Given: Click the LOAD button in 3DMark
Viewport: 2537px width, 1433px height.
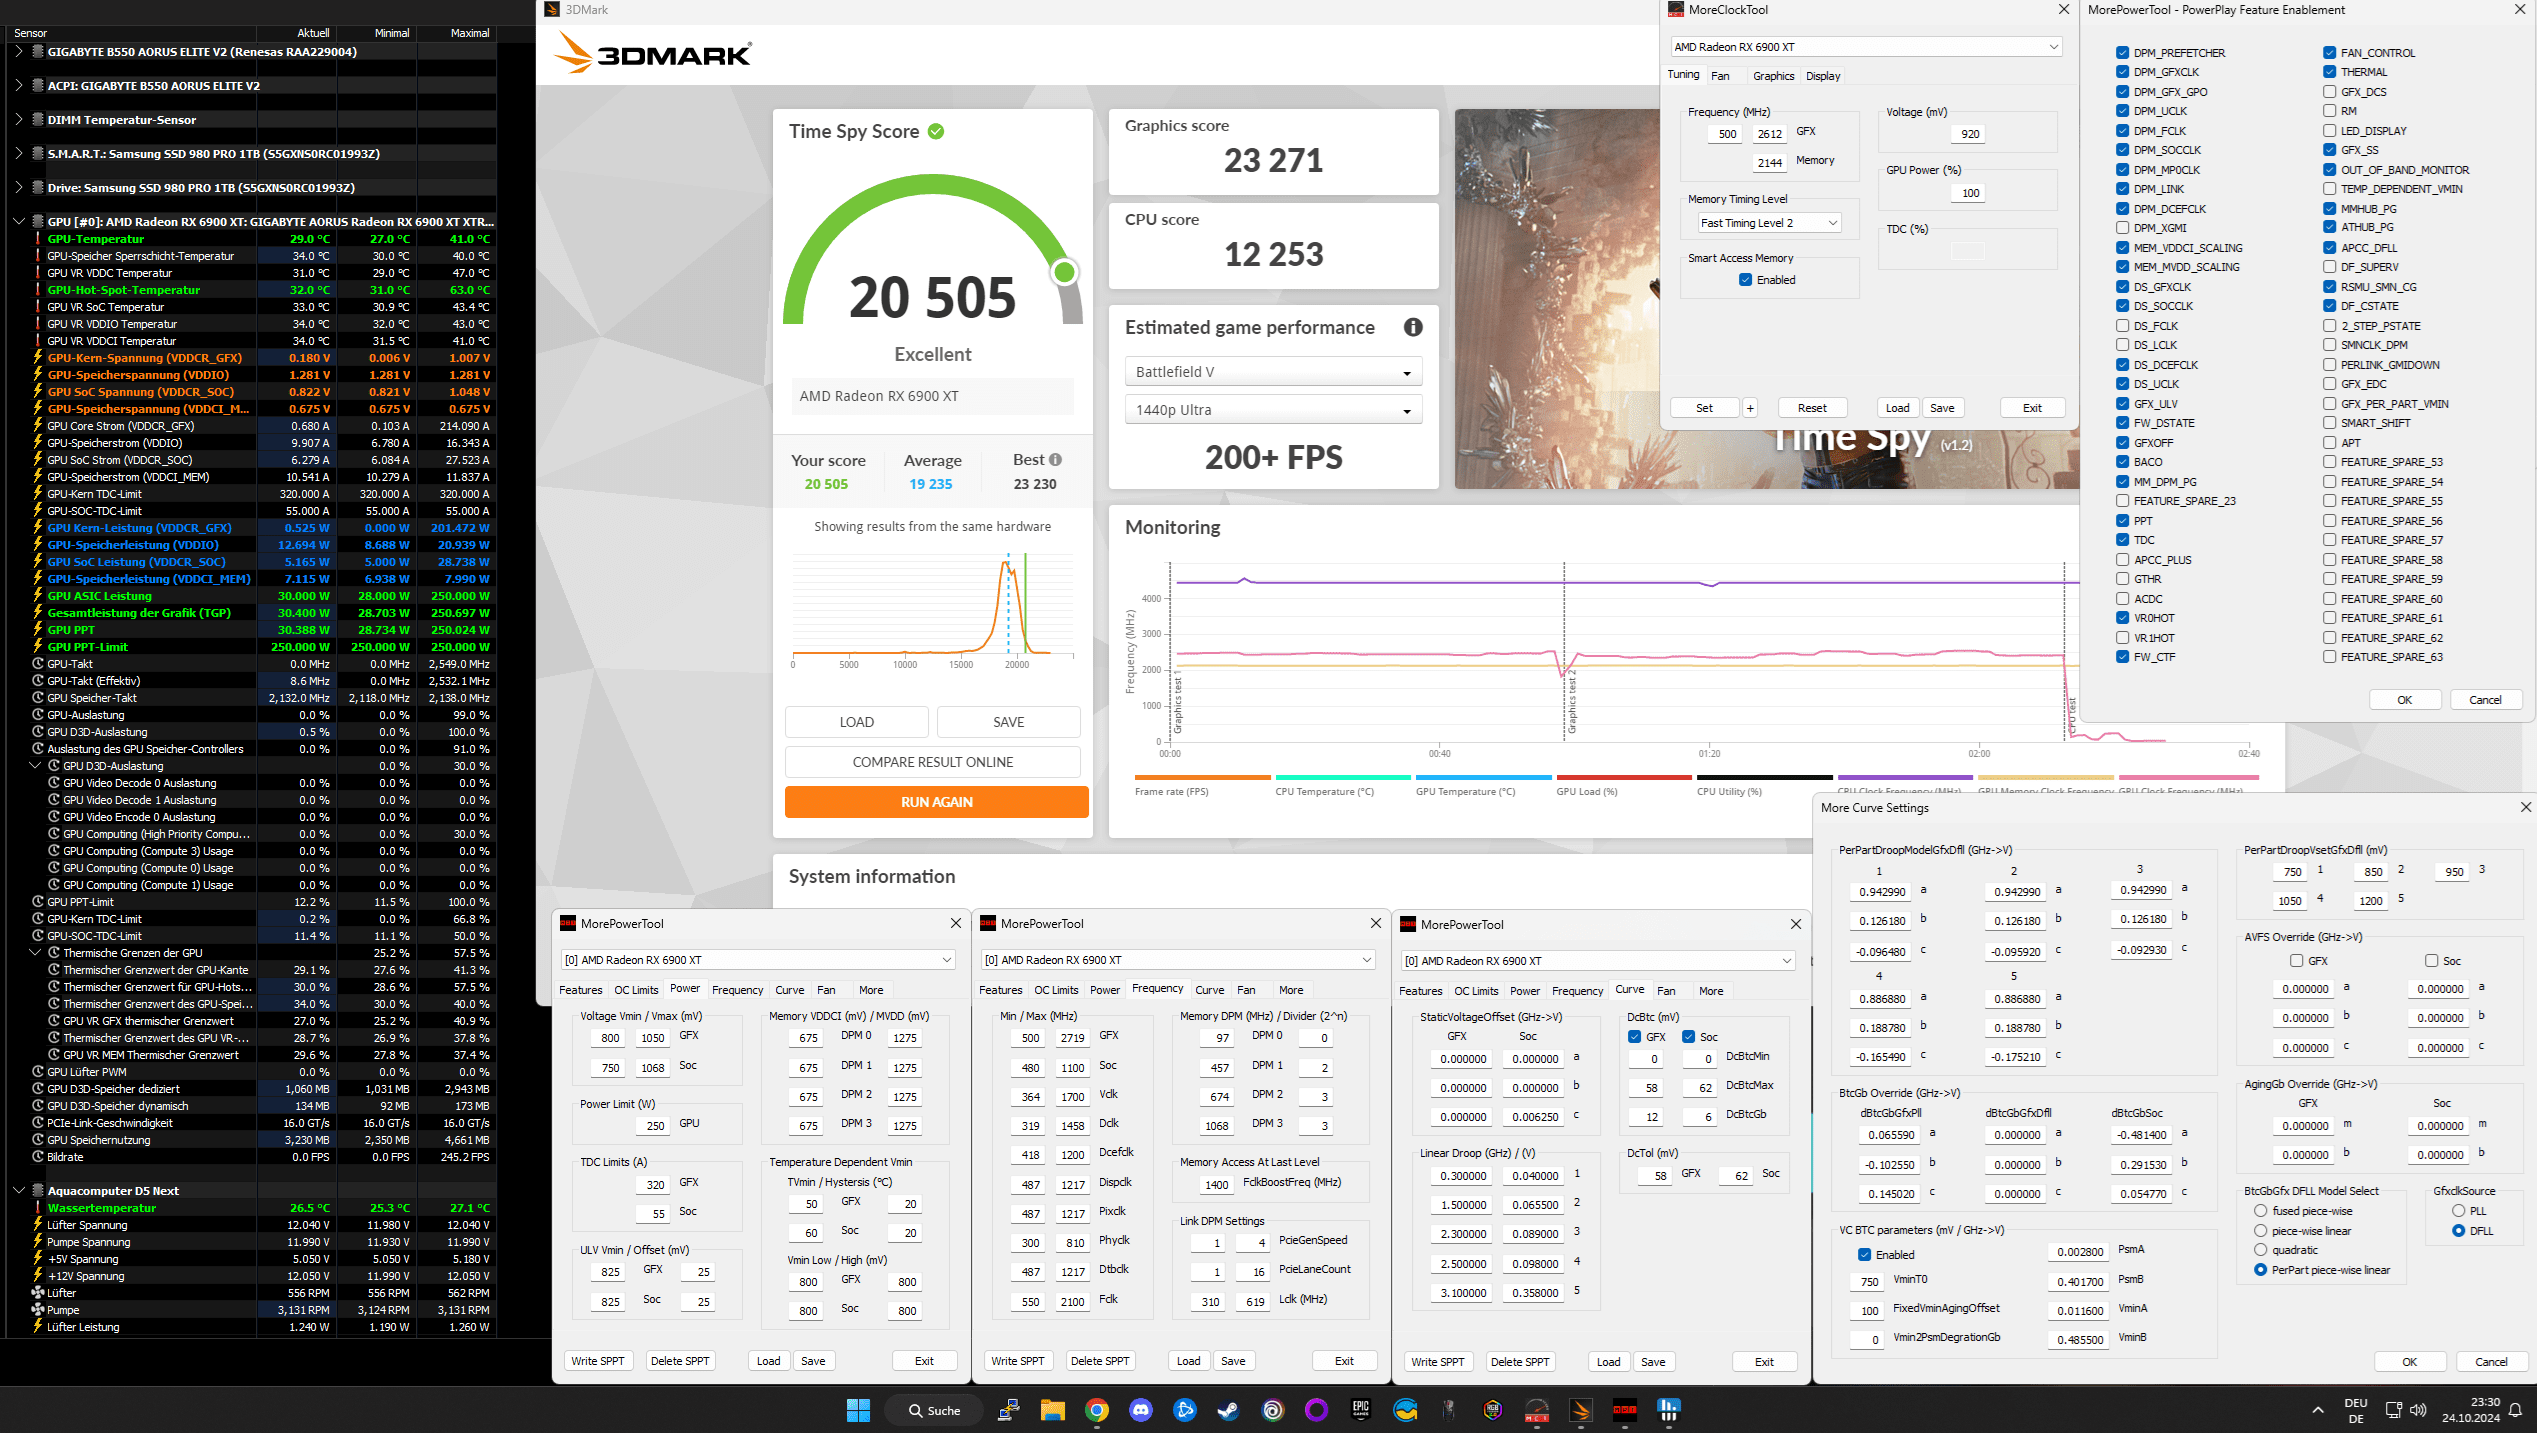Looking at the screenshot, I should (856, 722).
